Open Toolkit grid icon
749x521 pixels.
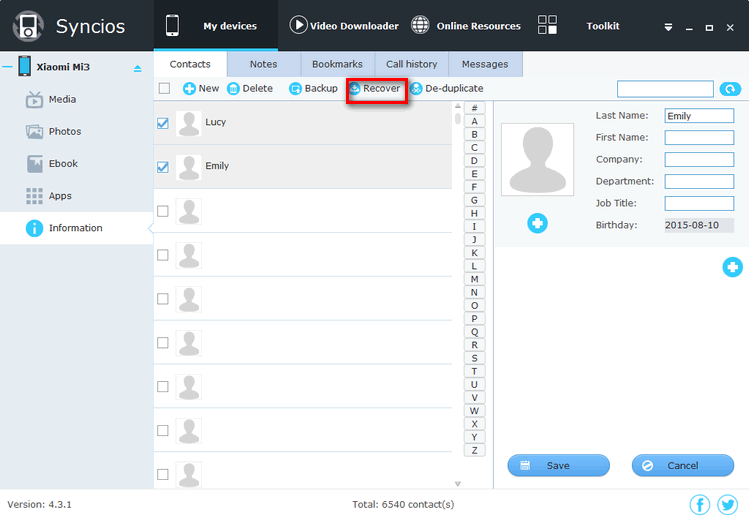pos(547,25)
